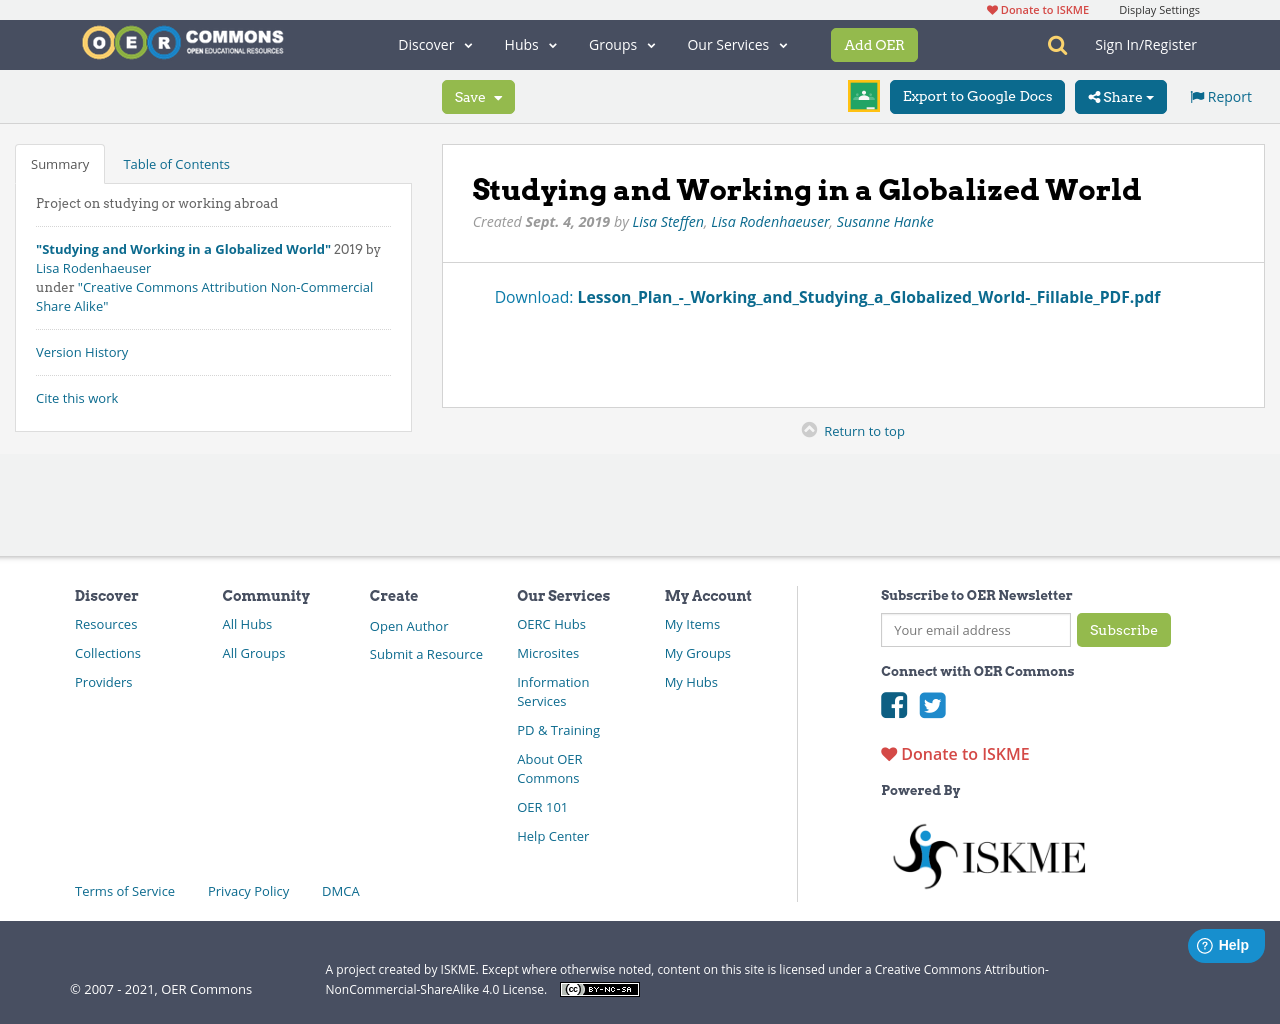Click the Twitter icon under Connect with OER Commons
The width and height of the screenshot is (1280, 1024).
932,706
